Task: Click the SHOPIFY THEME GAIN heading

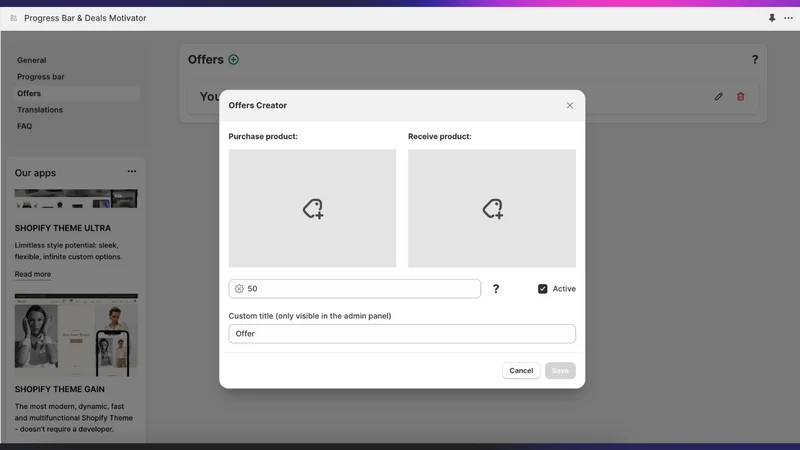Action: 60,389
